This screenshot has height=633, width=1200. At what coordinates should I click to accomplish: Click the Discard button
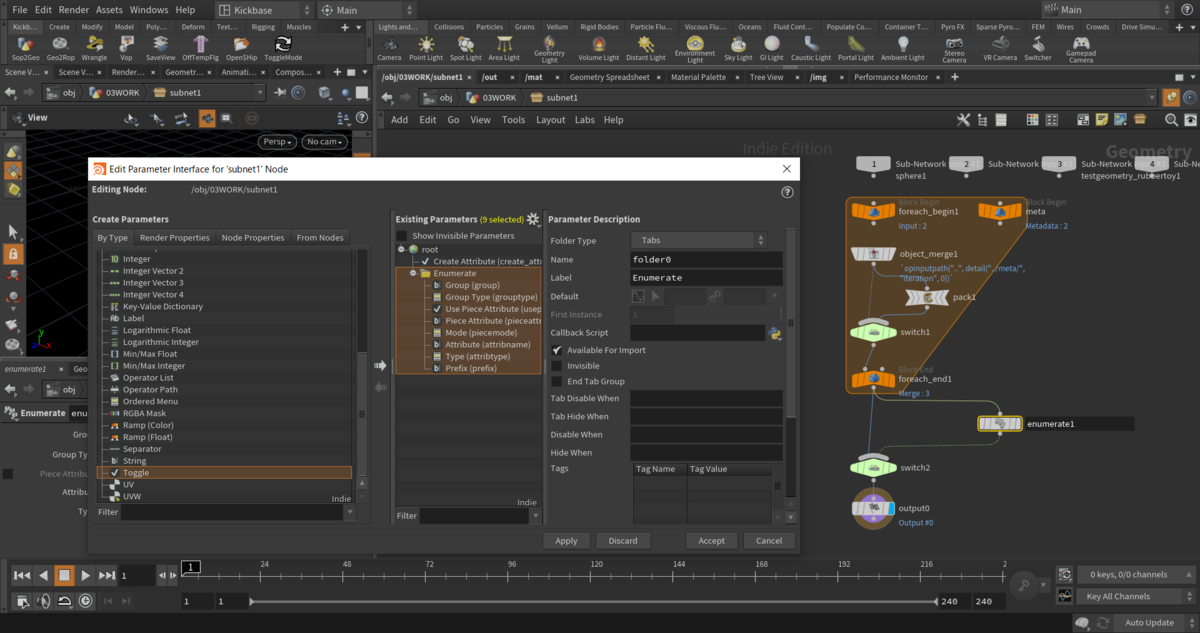click(623, 540)
